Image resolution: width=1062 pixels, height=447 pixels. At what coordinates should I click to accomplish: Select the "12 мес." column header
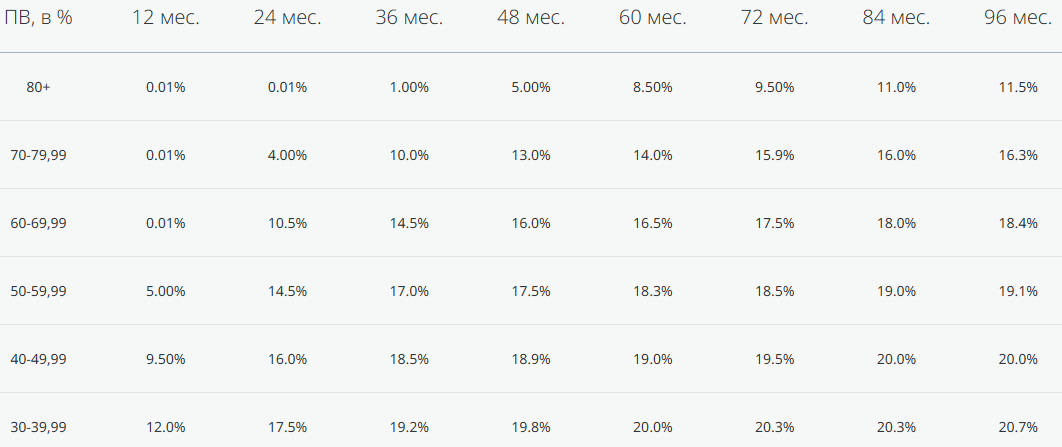[x=166, y=19]
